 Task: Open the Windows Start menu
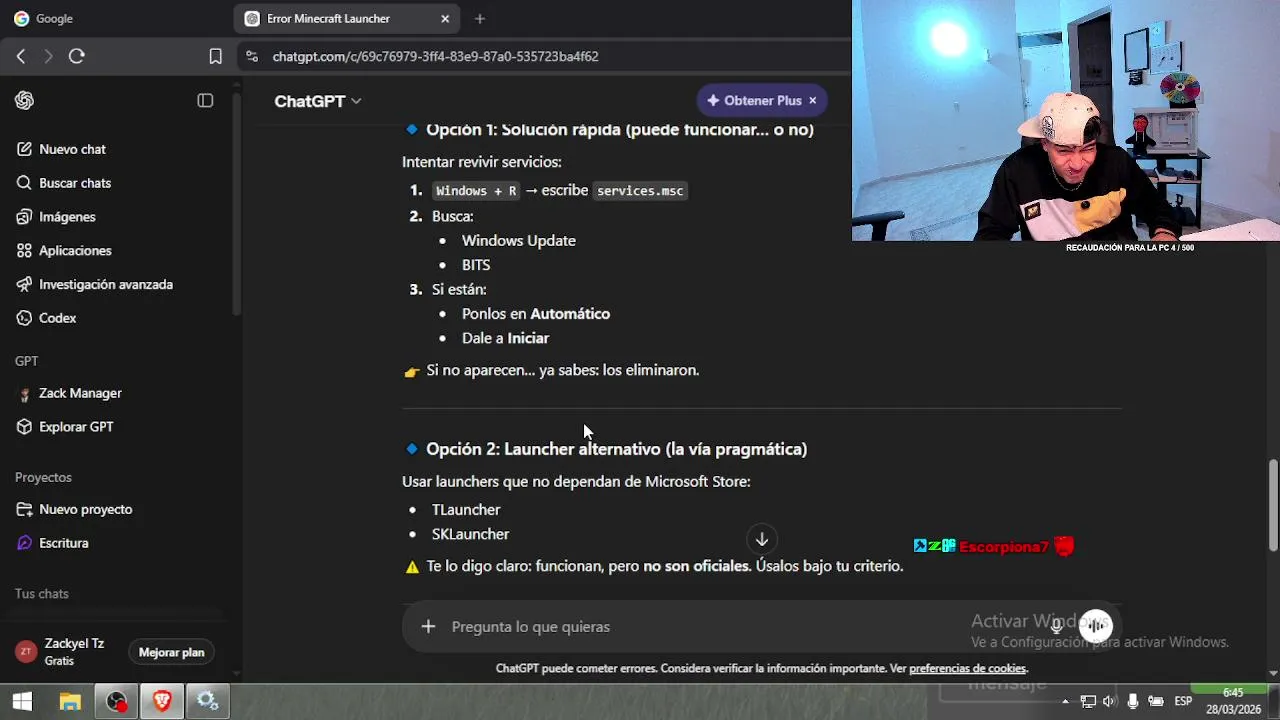coord(22,702)
